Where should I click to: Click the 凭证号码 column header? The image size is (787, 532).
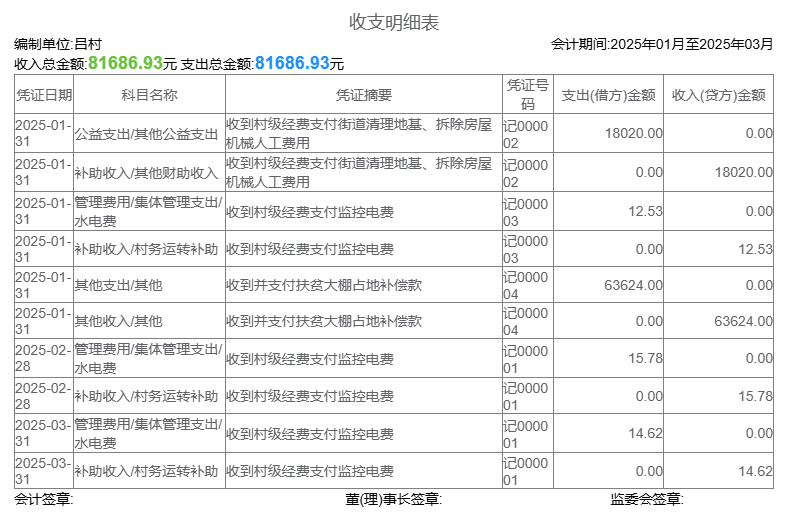(527, 95)
